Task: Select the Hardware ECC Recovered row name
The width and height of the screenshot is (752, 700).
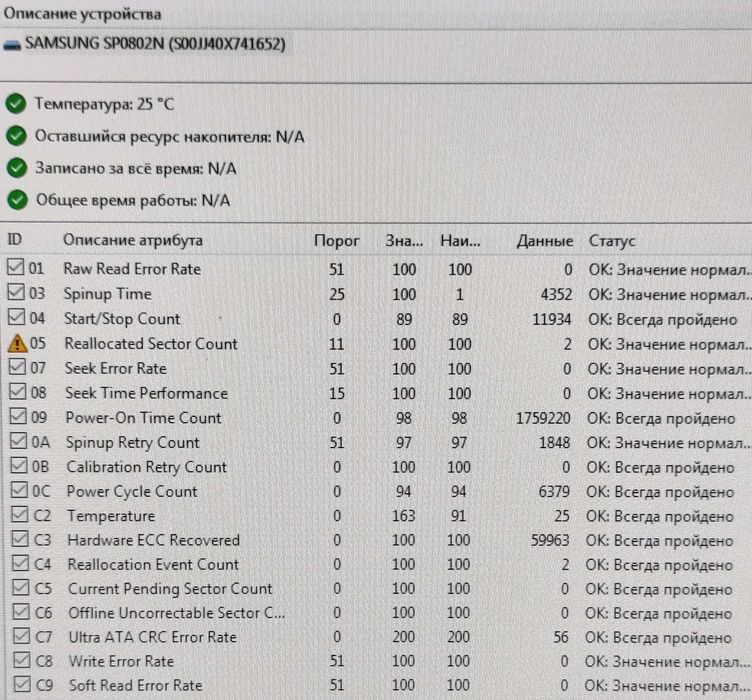Action: coord(153,540)
